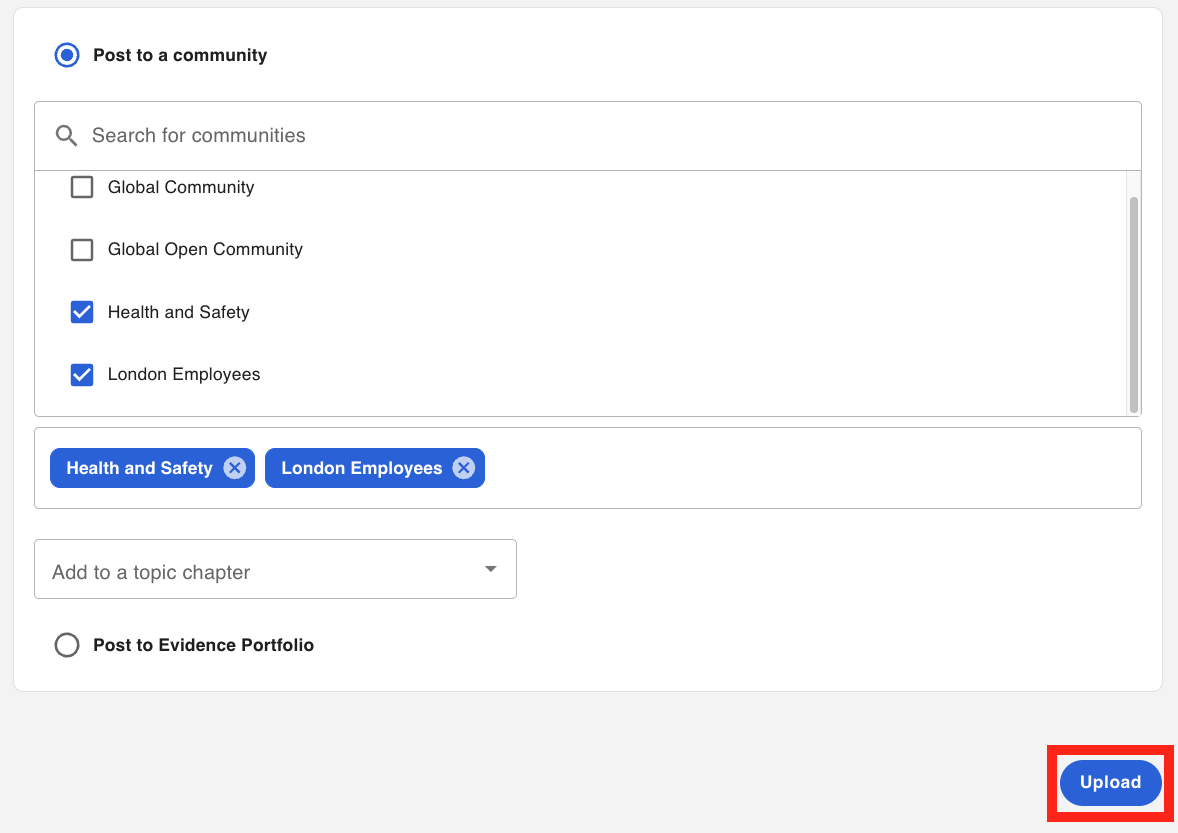The image size is (1178, 833).
Task: Click the Health and Safety list label
Action: tap(178, 312)
